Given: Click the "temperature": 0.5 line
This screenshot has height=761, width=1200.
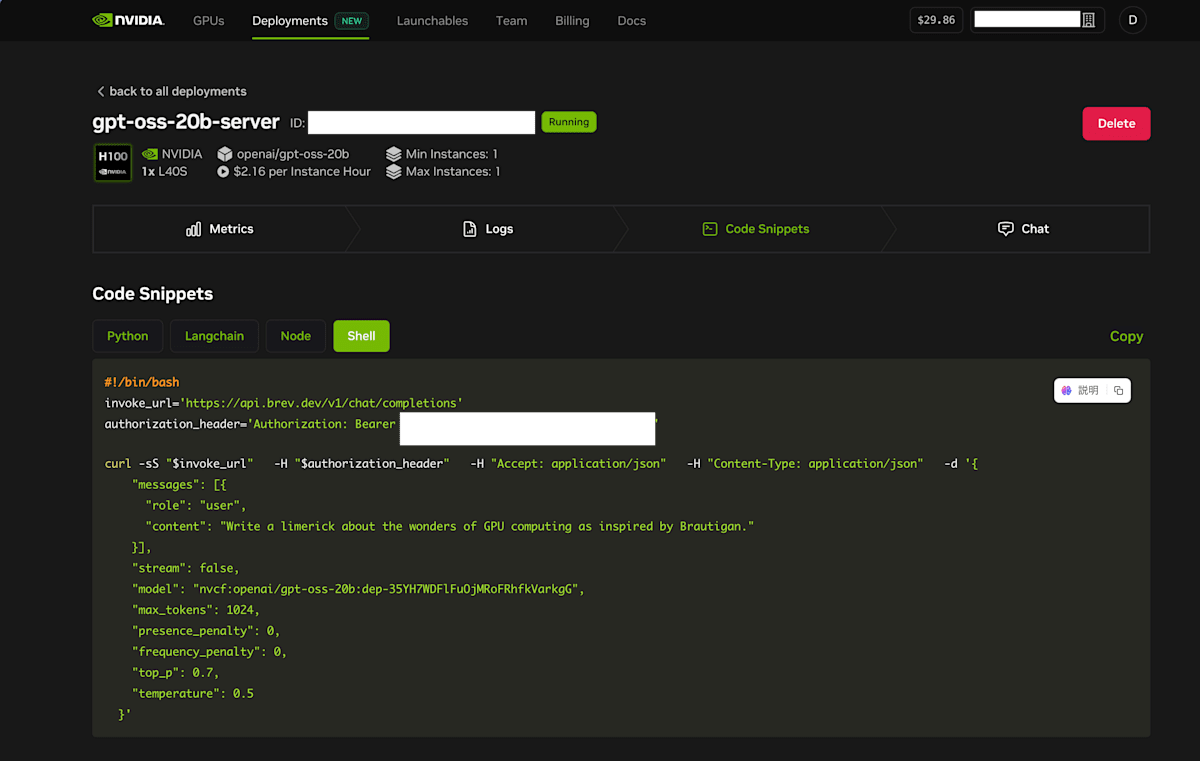Looking at the screenshot, I should pos(193,694).
